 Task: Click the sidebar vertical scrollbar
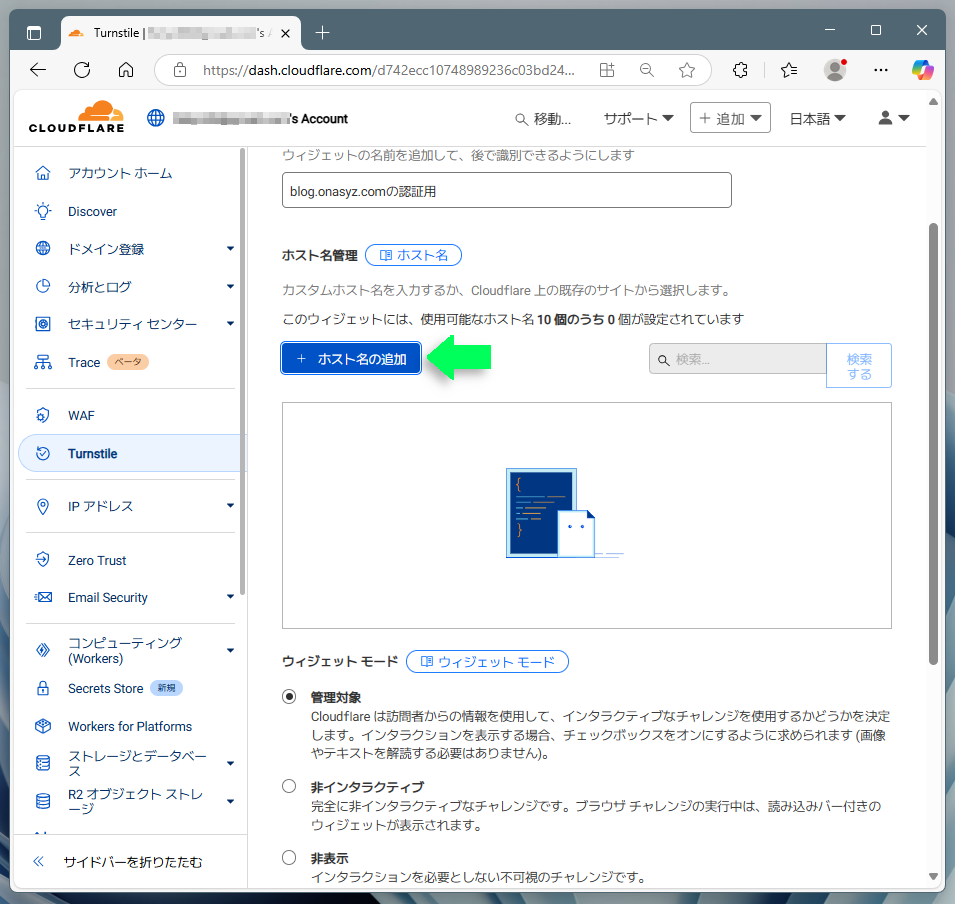pyautogui.click(x=242, y=372)
